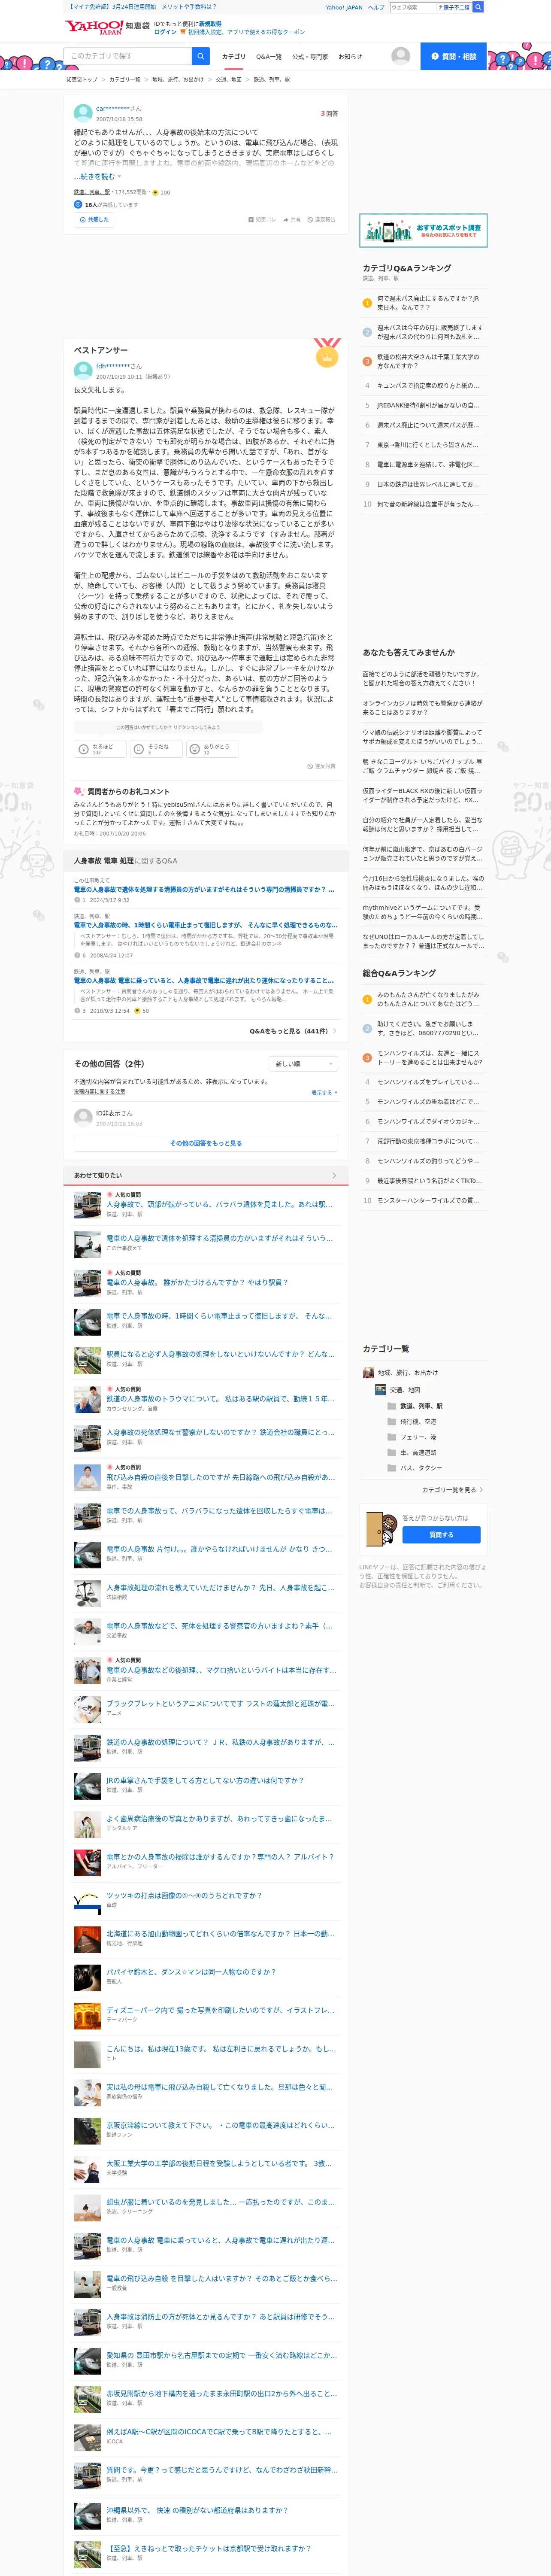
Task: Open related question 電車で人身事故の時、1時間くらい
Action: tap(205, 925)
